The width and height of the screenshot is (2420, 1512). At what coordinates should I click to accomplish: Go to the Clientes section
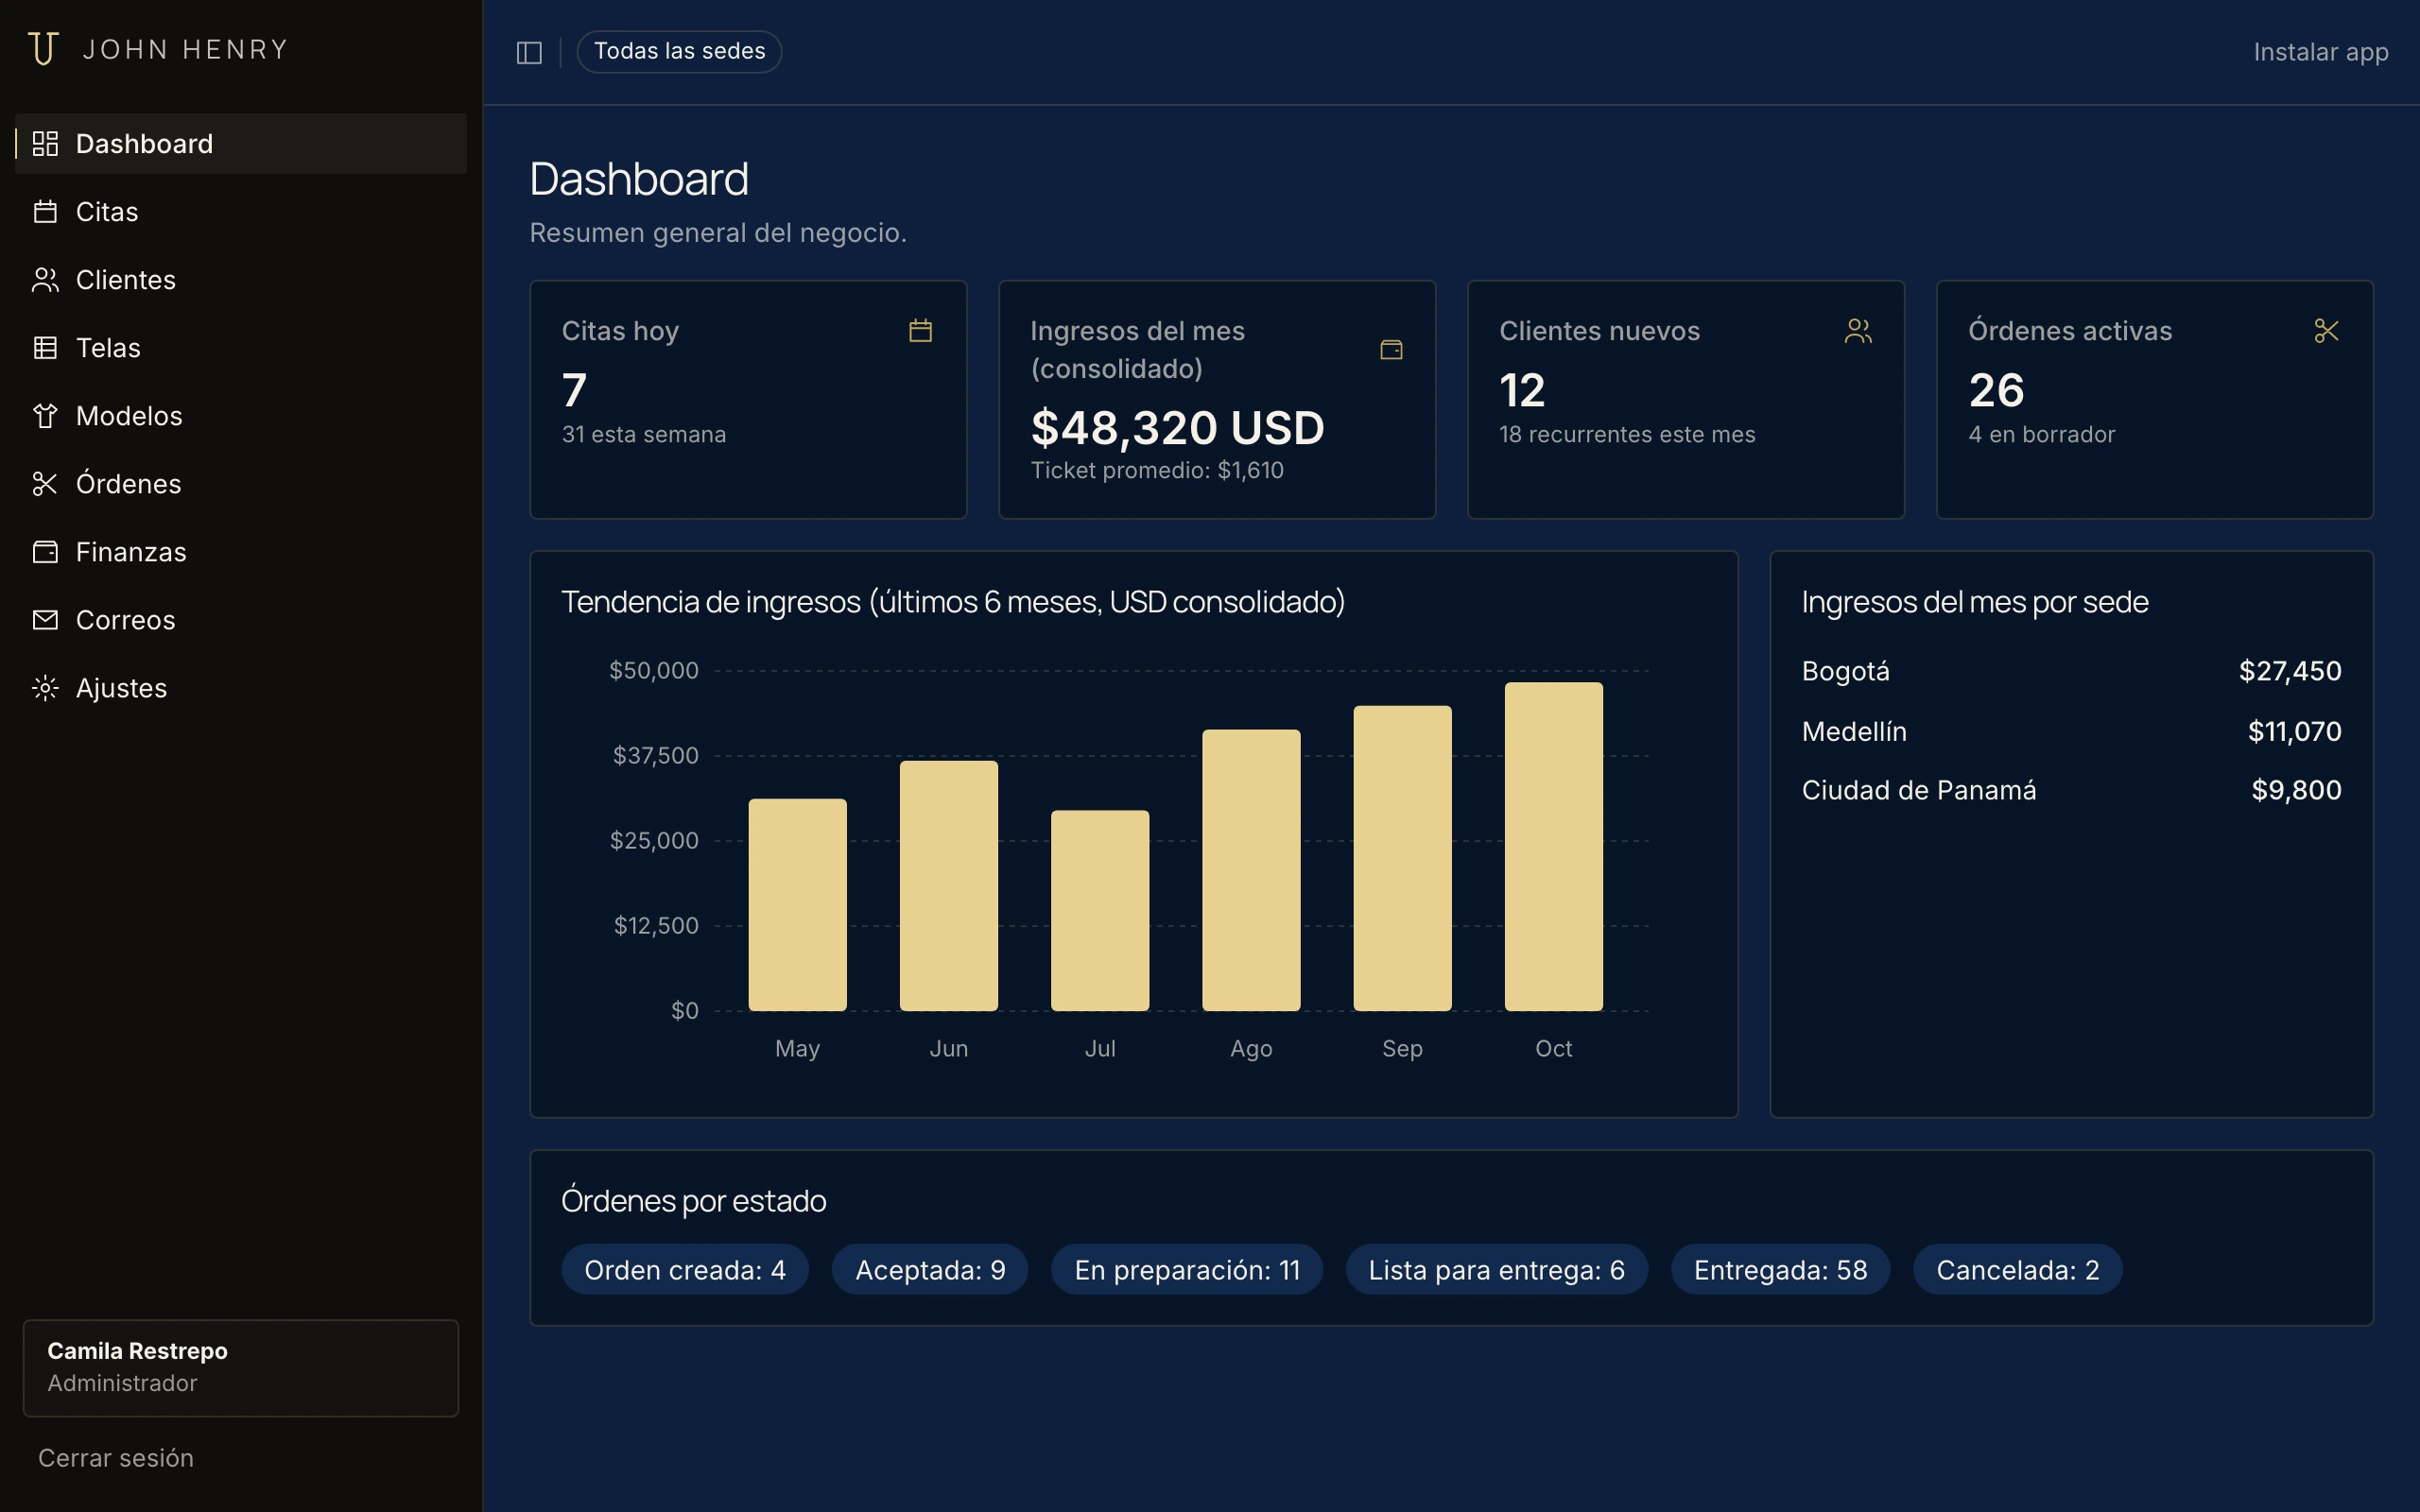(x=241, y=280)
